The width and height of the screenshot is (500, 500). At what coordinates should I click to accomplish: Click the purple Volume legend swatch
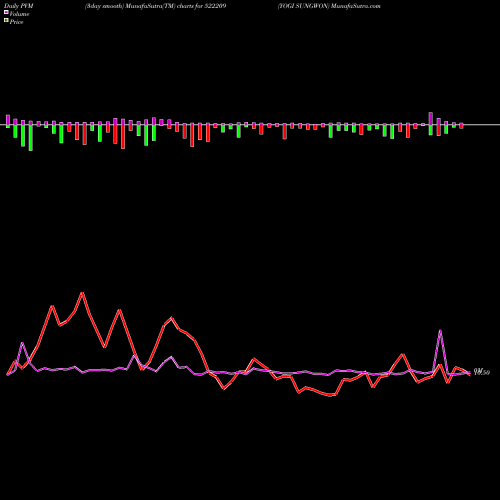[6, 12]
